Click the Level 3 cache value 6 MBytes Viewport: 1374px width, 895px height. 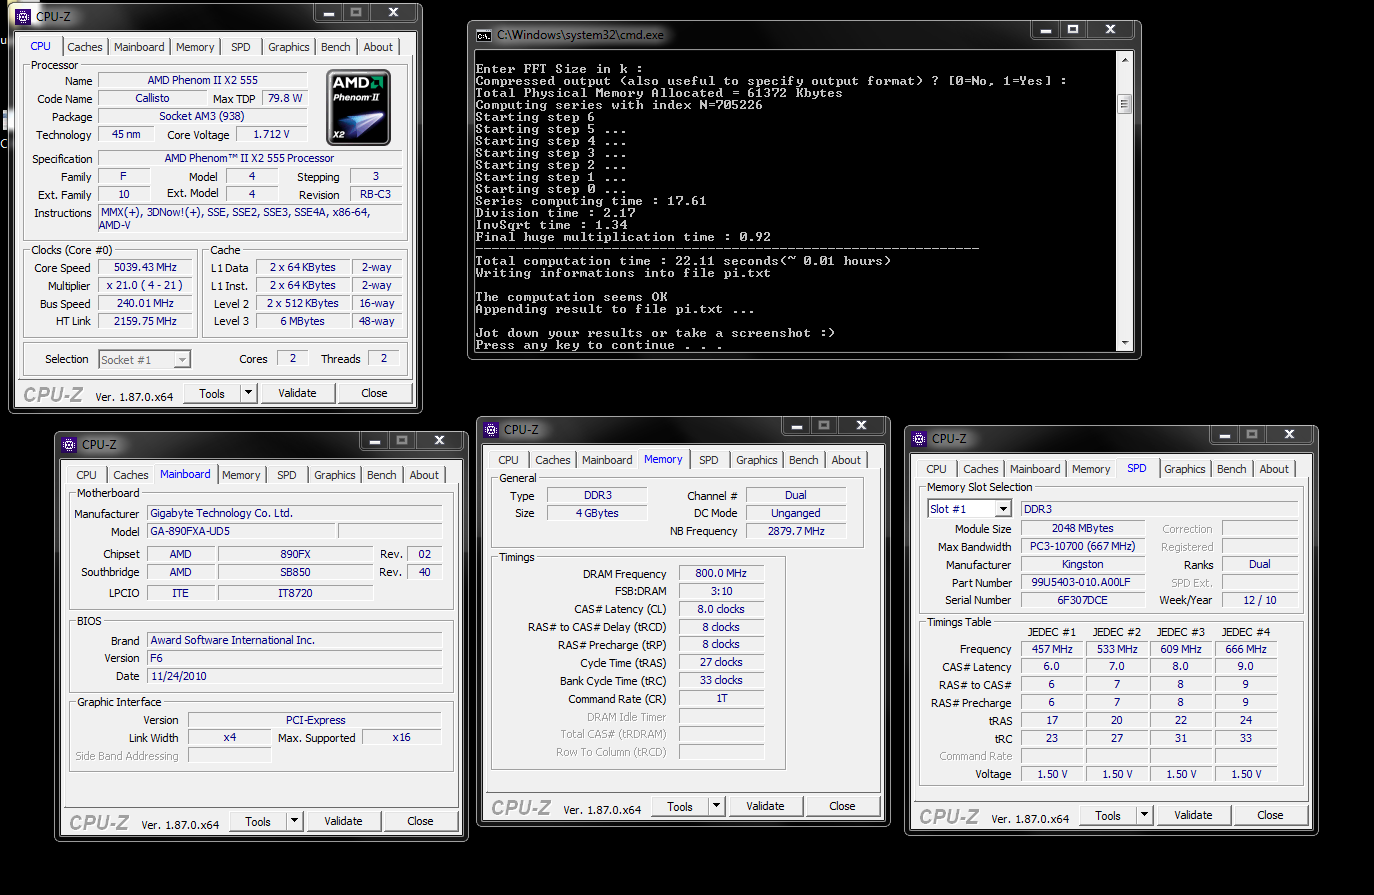coord(302,322)
